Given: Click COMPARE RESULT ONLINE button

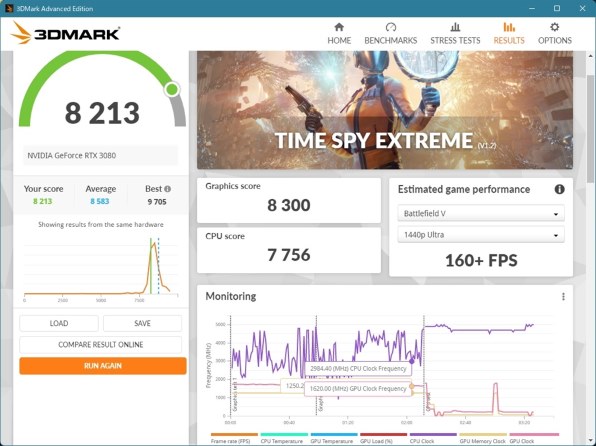Looking at the screenshot, I should pos(101,345).
